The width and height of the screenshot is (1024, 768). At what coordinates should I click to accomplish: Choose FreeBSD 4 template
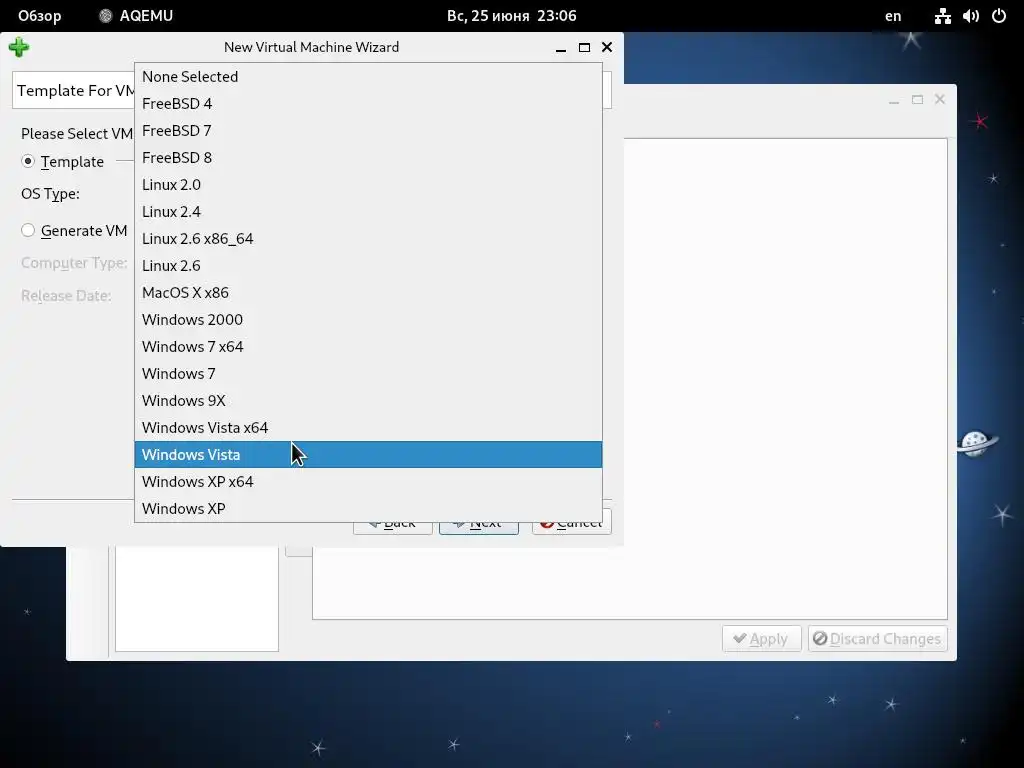(368, 103)
